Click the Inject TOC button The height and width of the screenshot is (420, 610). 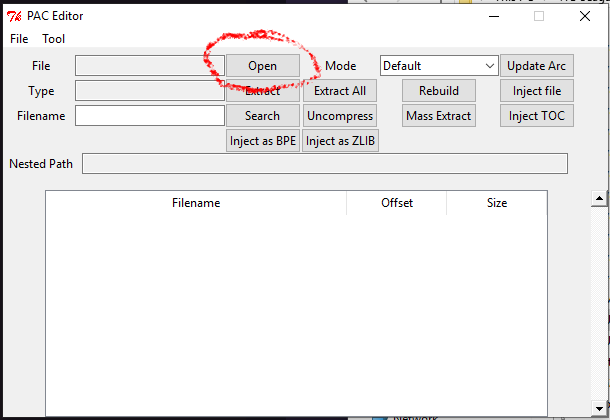(536, 116)
